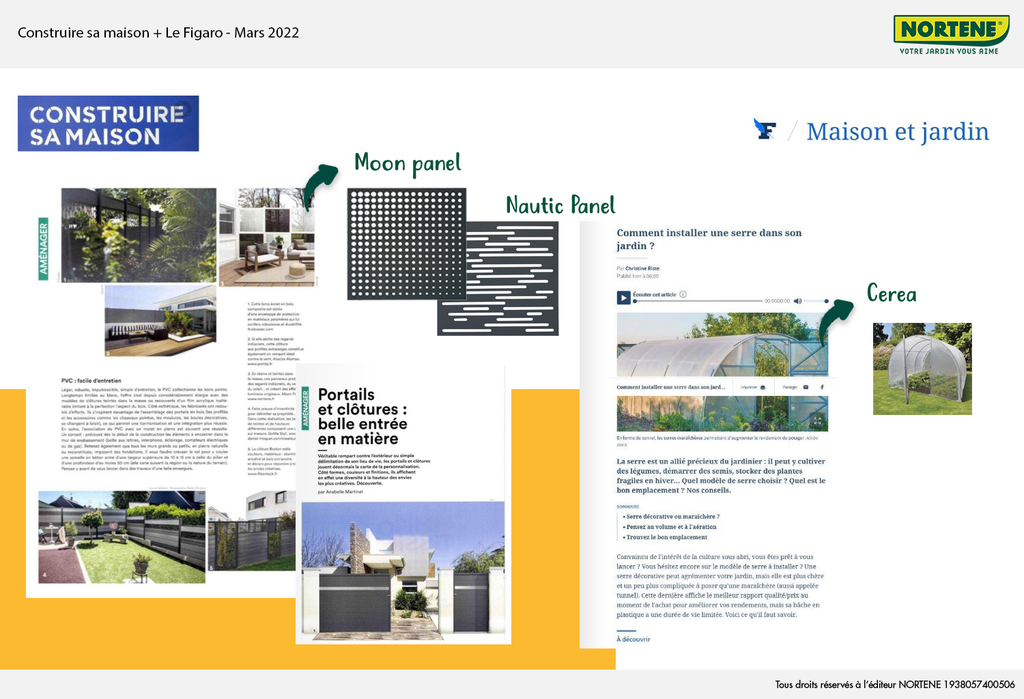
Task: Select the Moon panel dotted thumbnail
Action: (x=406, y=244)
